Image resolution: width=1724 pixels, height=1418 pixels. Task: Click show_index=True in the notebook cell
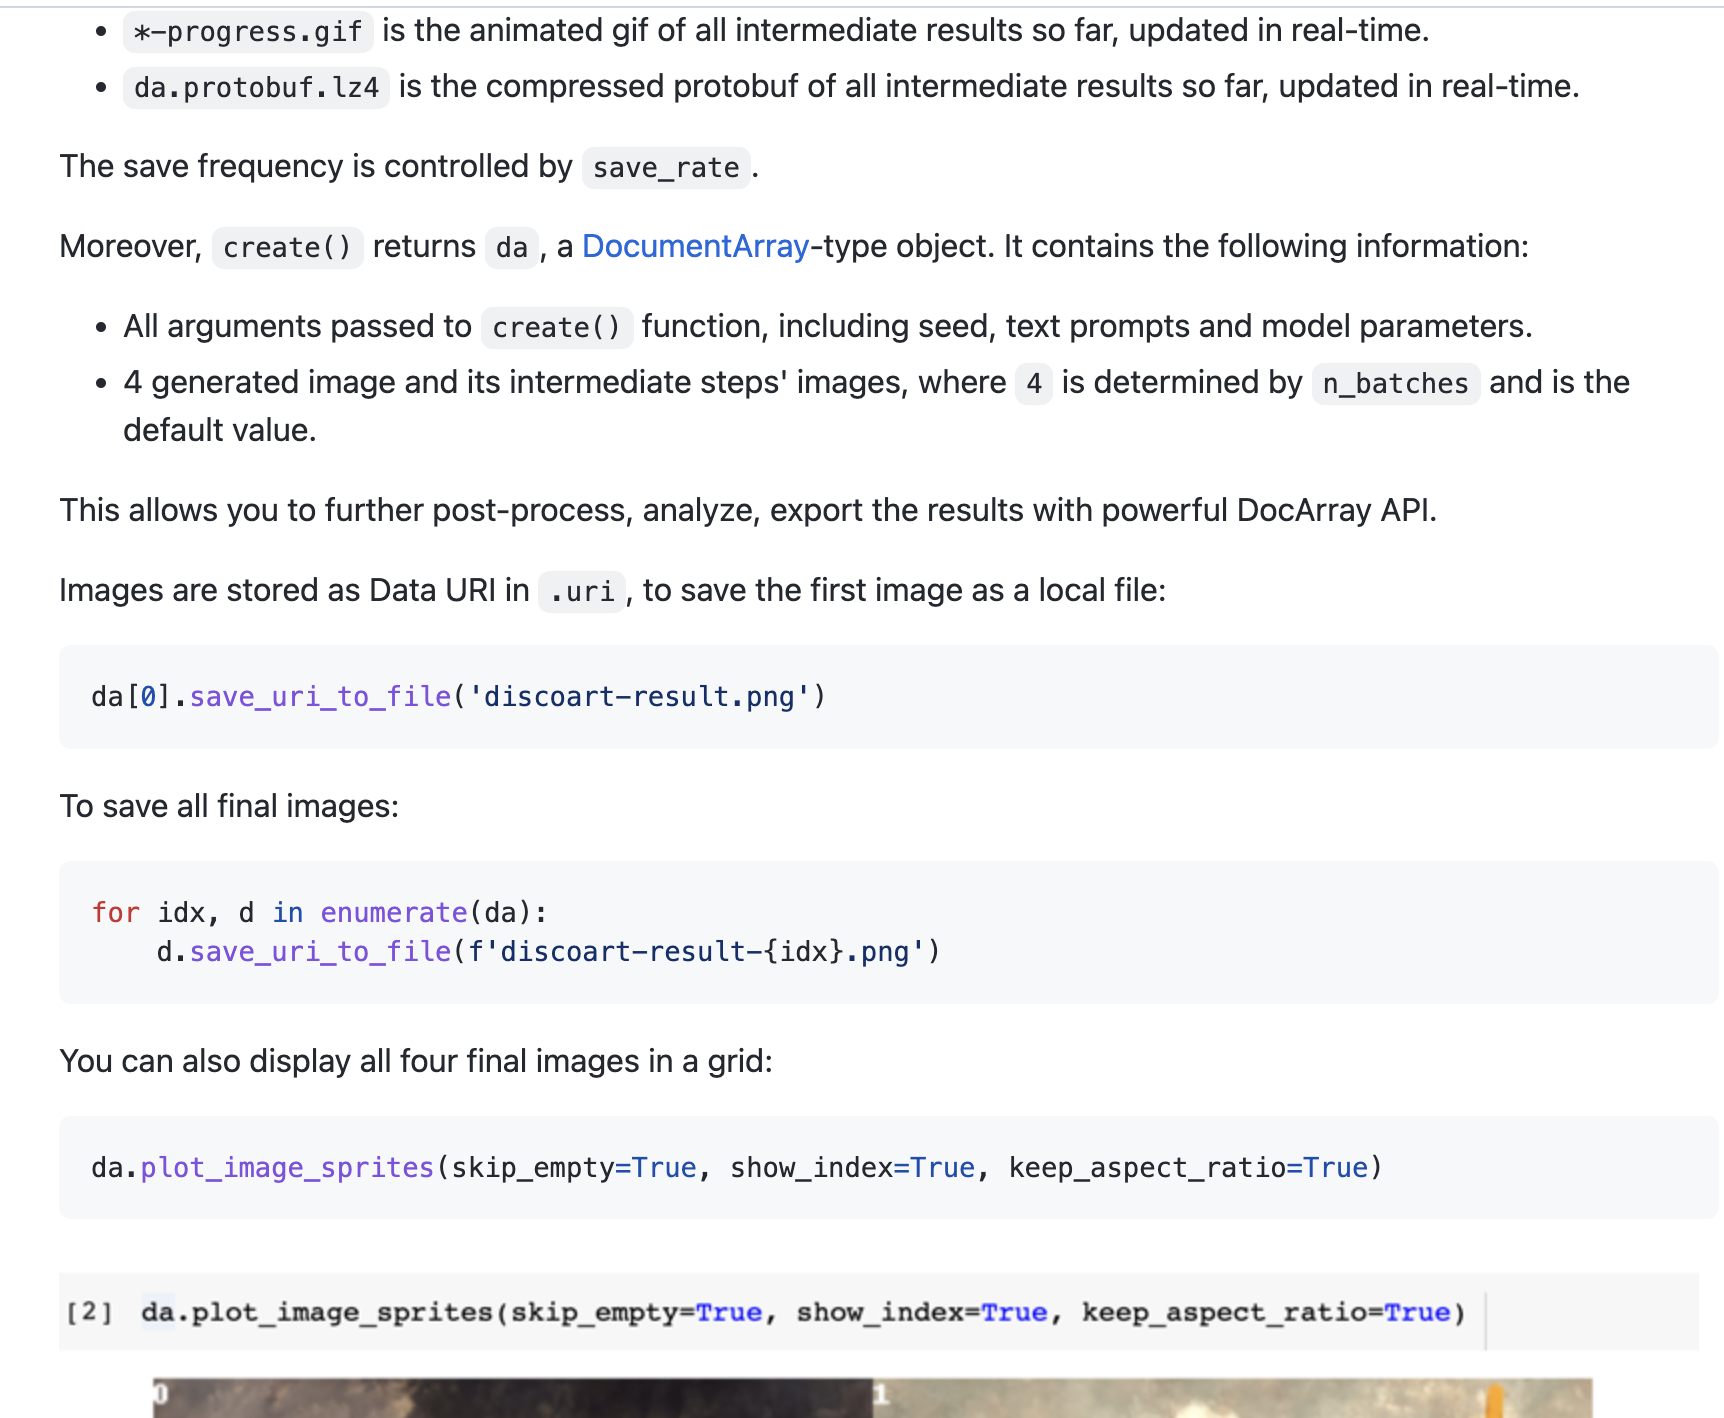[x=921, y=1313]
